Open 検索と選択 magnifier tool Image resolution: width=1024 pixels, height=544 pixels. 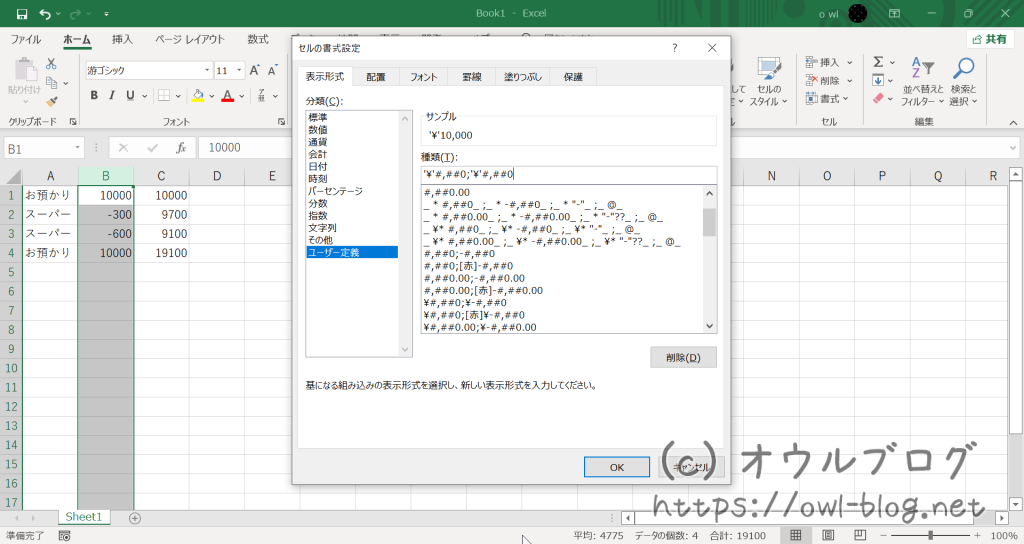(963, 82)
